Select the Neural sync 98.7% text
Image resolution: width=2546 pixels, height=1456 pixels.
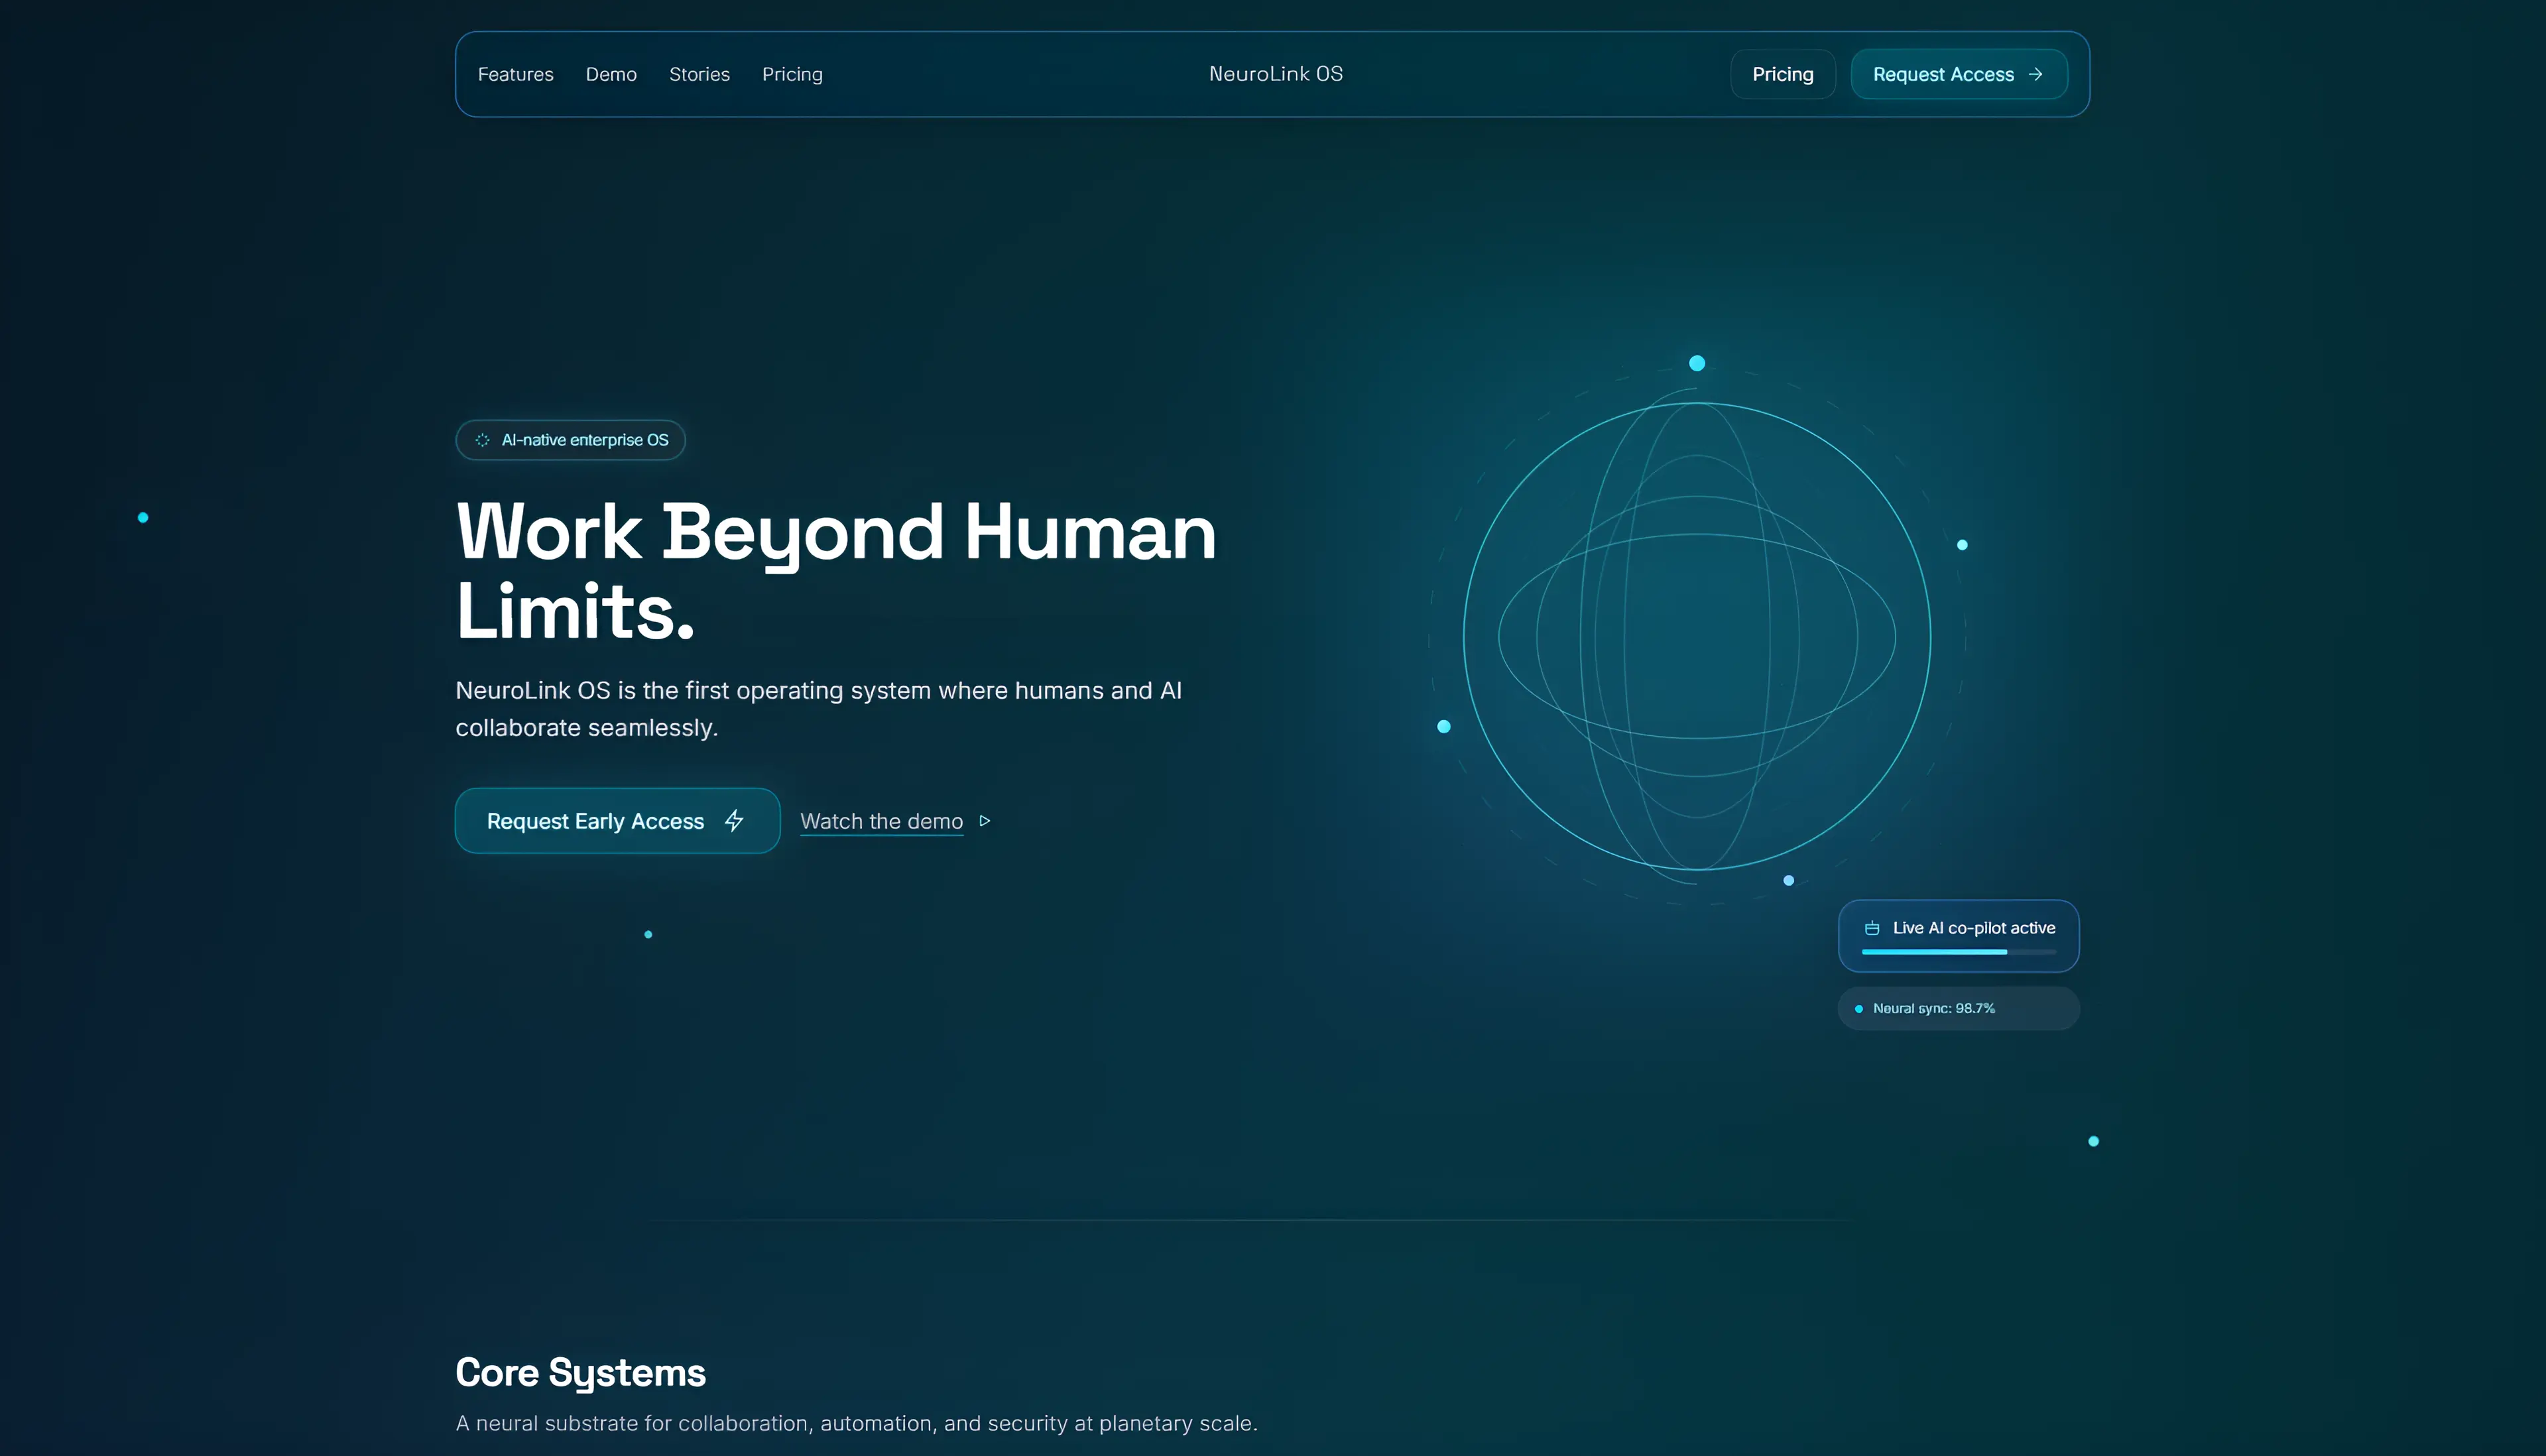pyautogui.click(x=1933, y=1008)
